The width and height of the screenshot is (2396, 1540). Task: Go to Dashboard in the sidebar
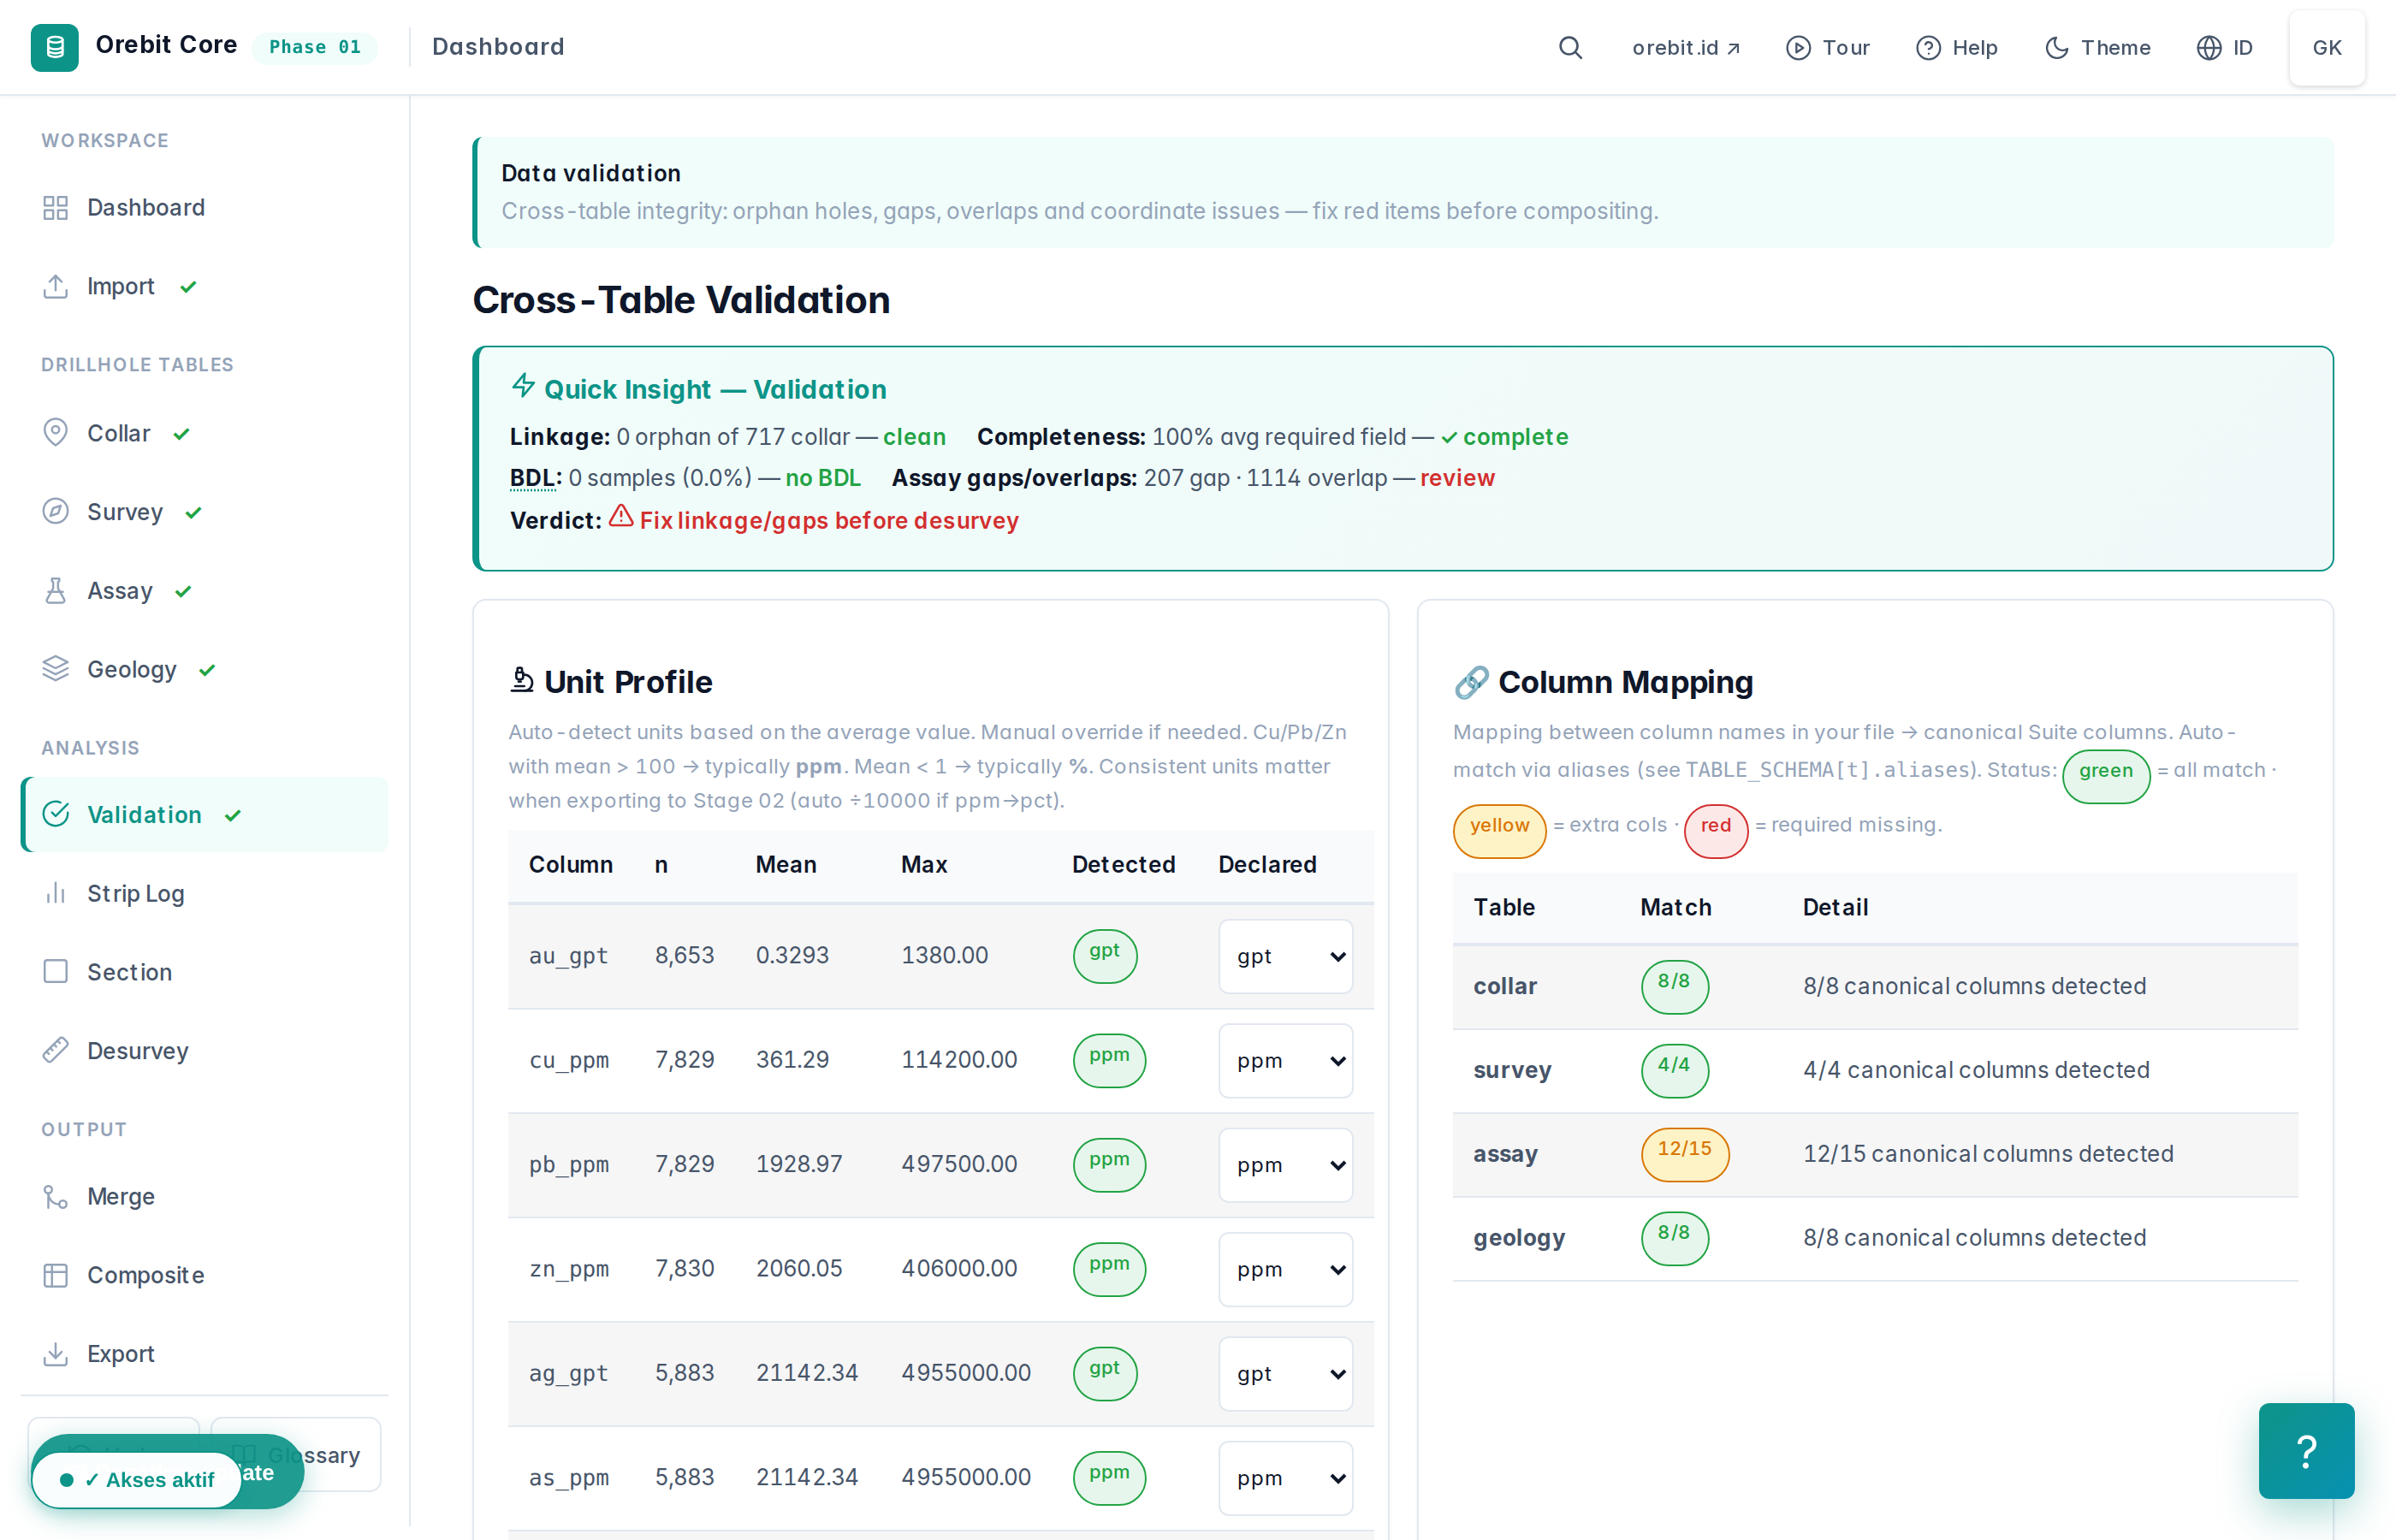click(x=204, y=208)
